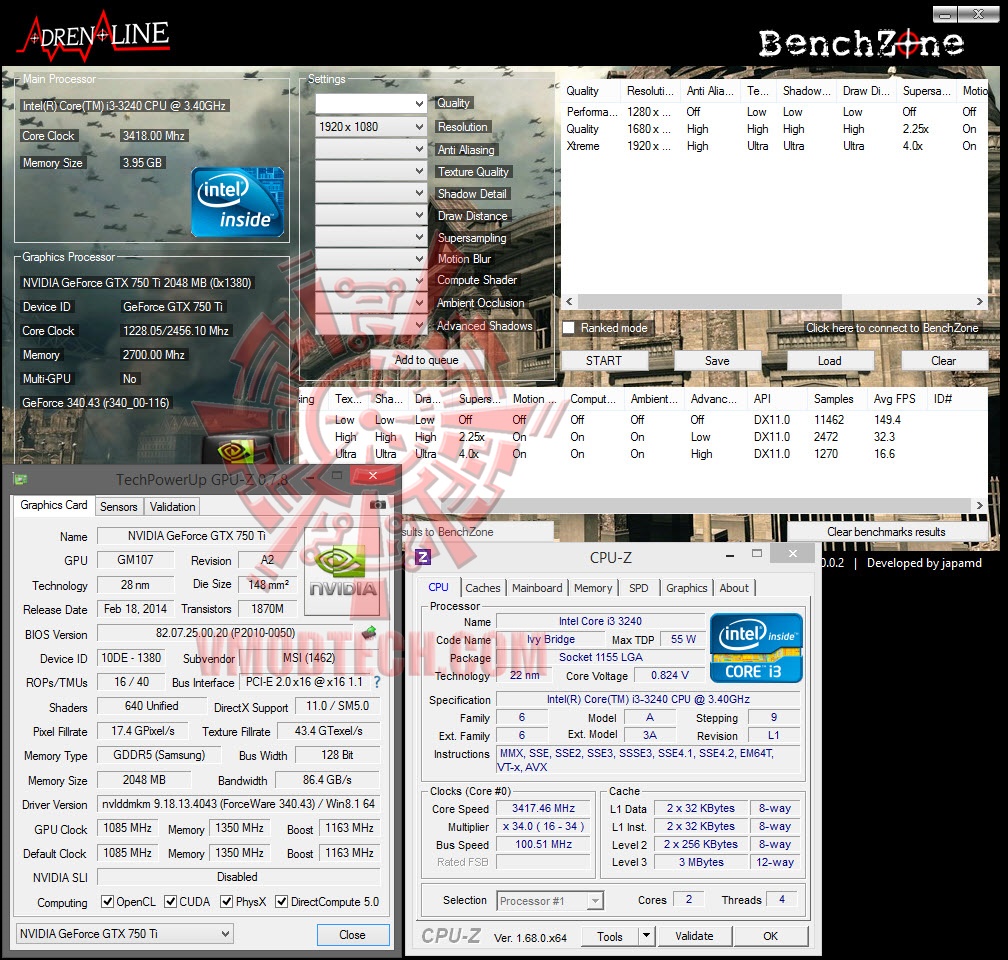Click the CPU-Z title bar Z icon
The width and height of the screenshot is (1008, 960).
tap(423, 556)
